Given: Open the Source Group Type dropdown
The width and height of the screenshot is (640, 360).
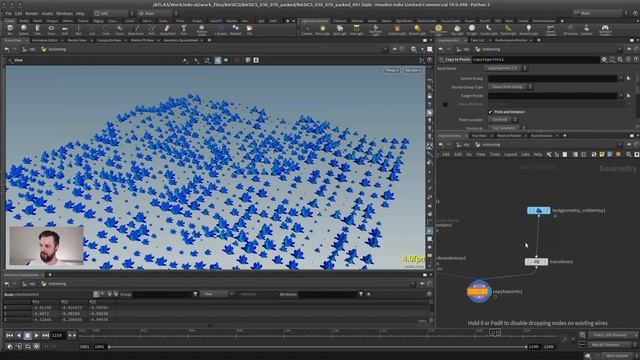Looking at the screenshot, I should coord(510,87).
